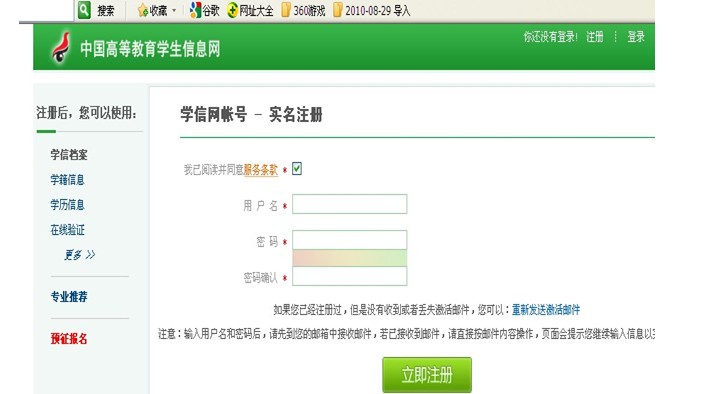Expand the 更多 >> sidebar link
The height and width of the screenshot is (394, 709).
point(80,255)
